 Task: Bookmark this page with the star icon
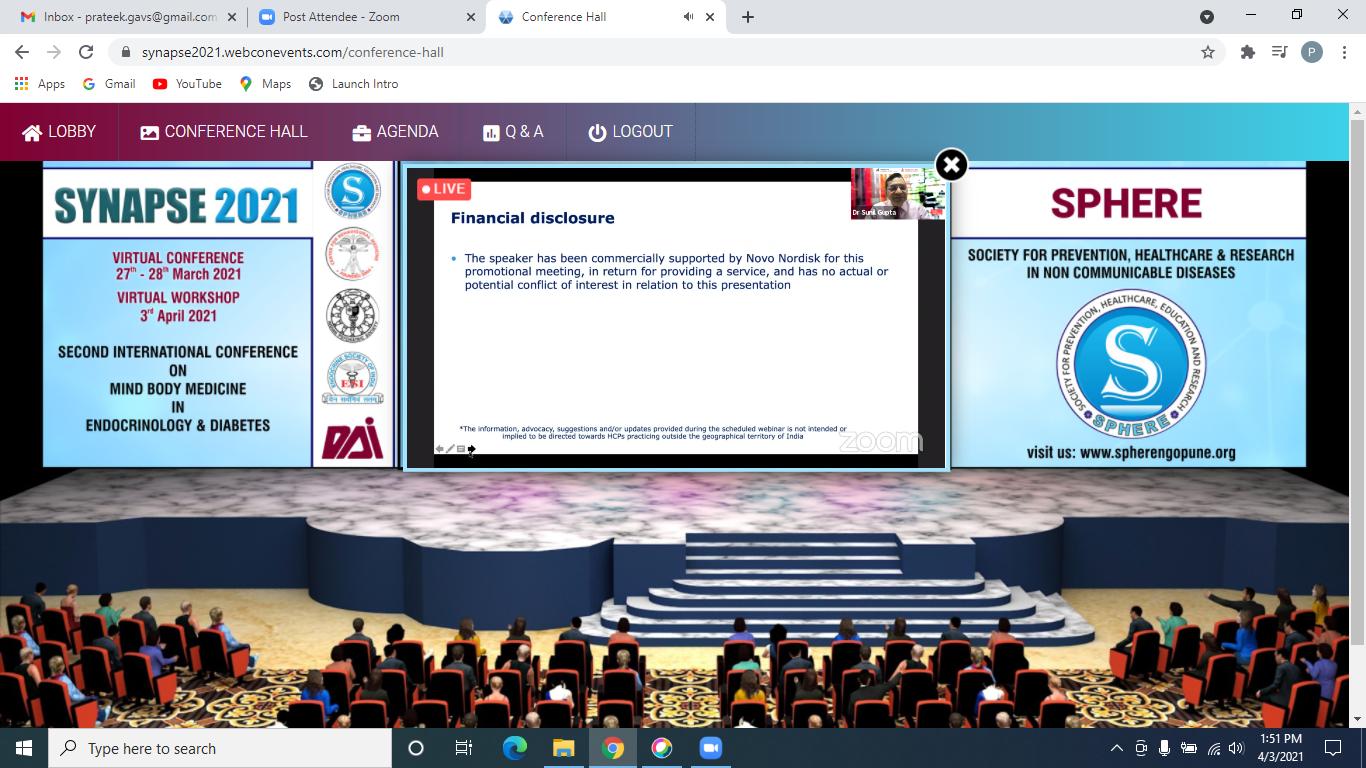(1208, 52)
